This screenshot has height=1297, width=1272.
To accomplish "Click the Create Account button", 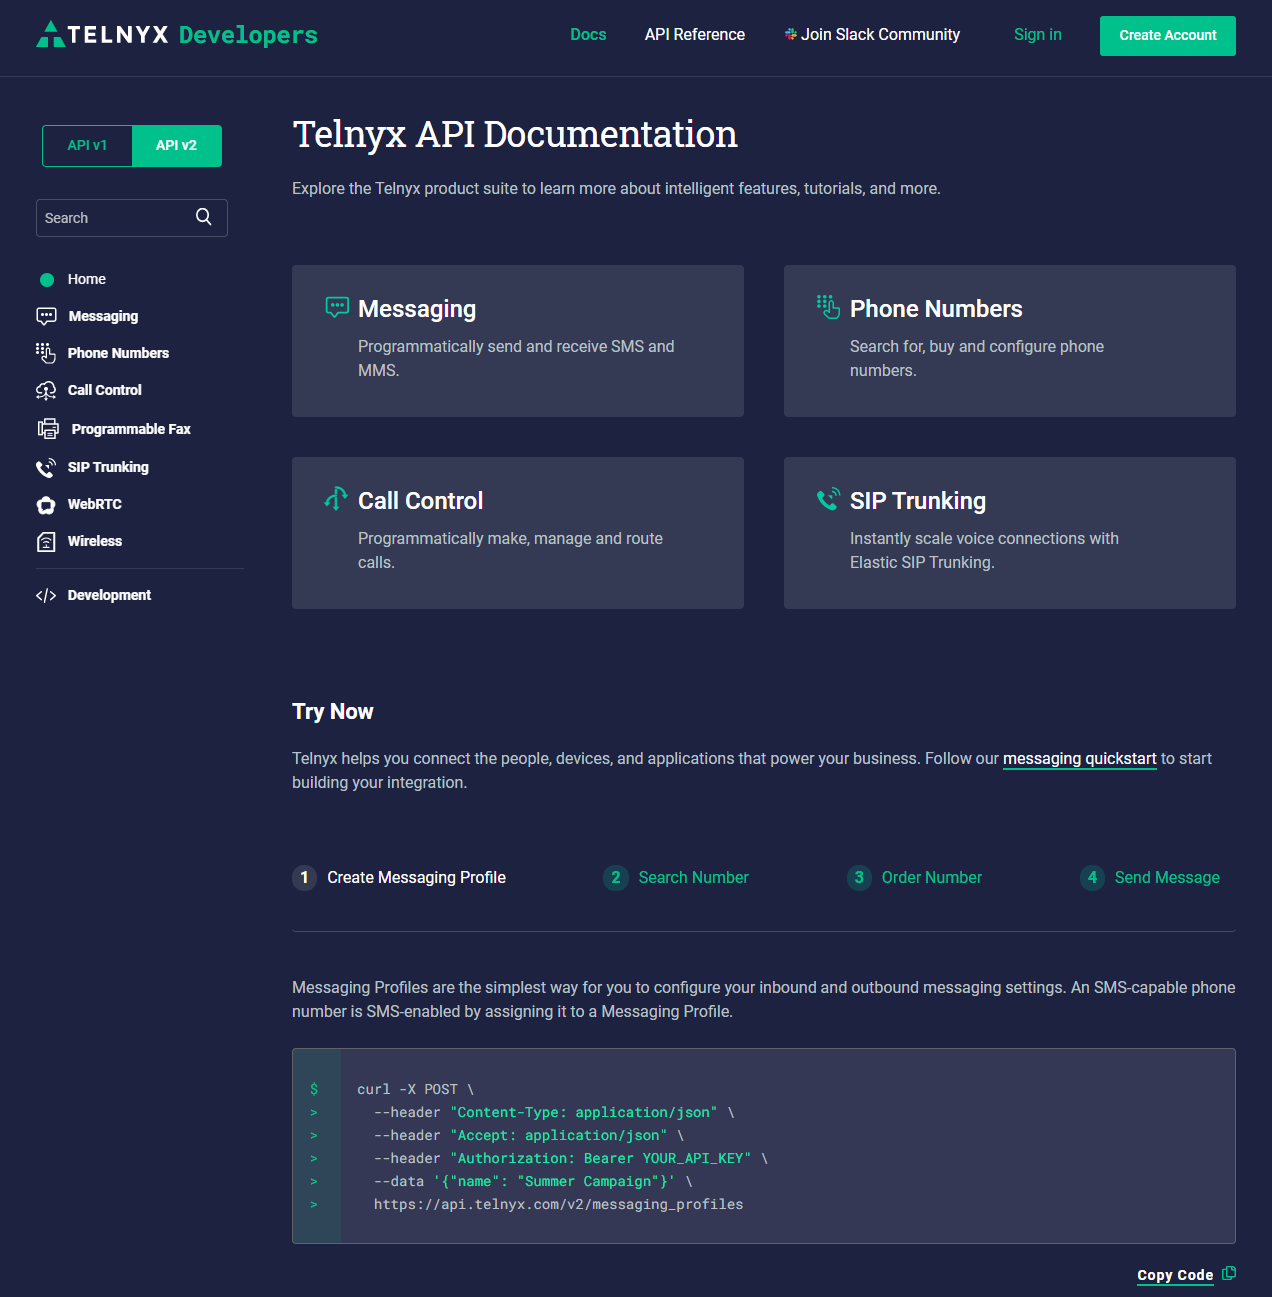I will [x=1168, y=36].
